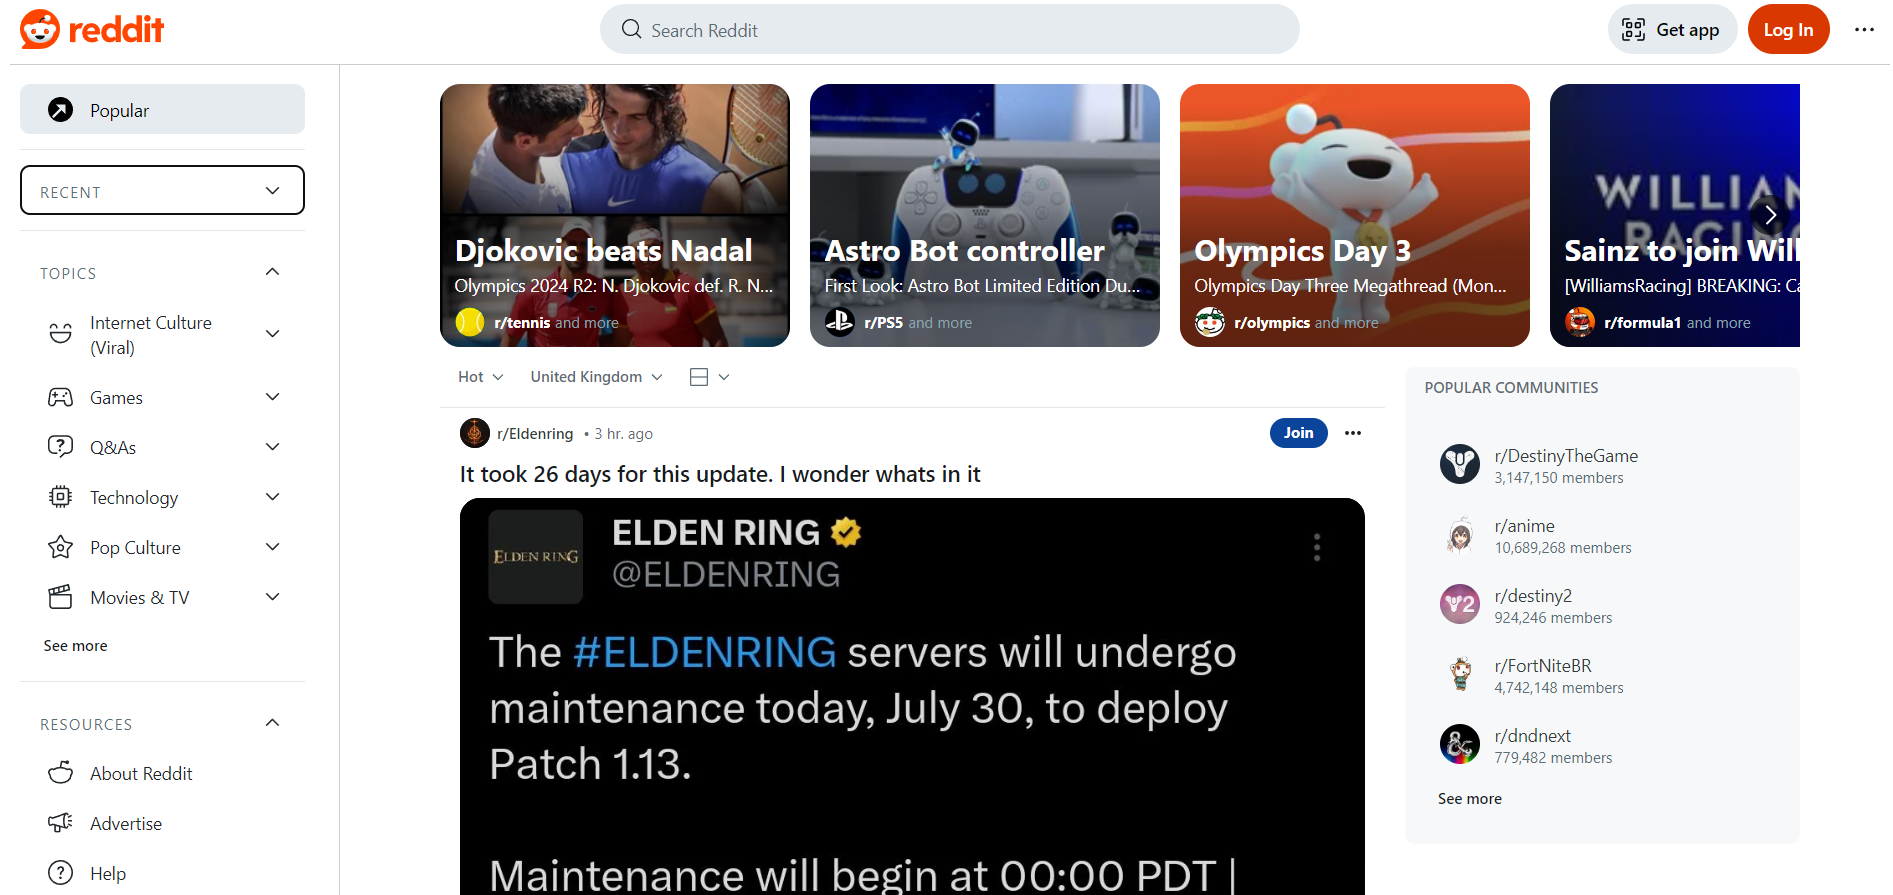Click the r/dndnext community icon
Image resolution: width=1893 pixels, height=895 pixels.
point(1459,744)
